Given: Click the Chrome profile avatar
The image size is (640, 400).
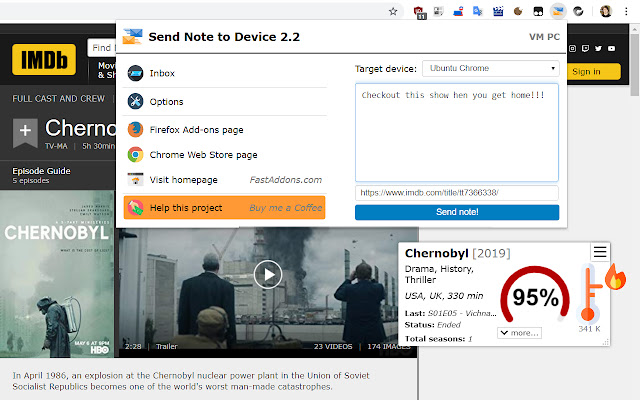Looking at the screenshot, I should coord(606,12).
